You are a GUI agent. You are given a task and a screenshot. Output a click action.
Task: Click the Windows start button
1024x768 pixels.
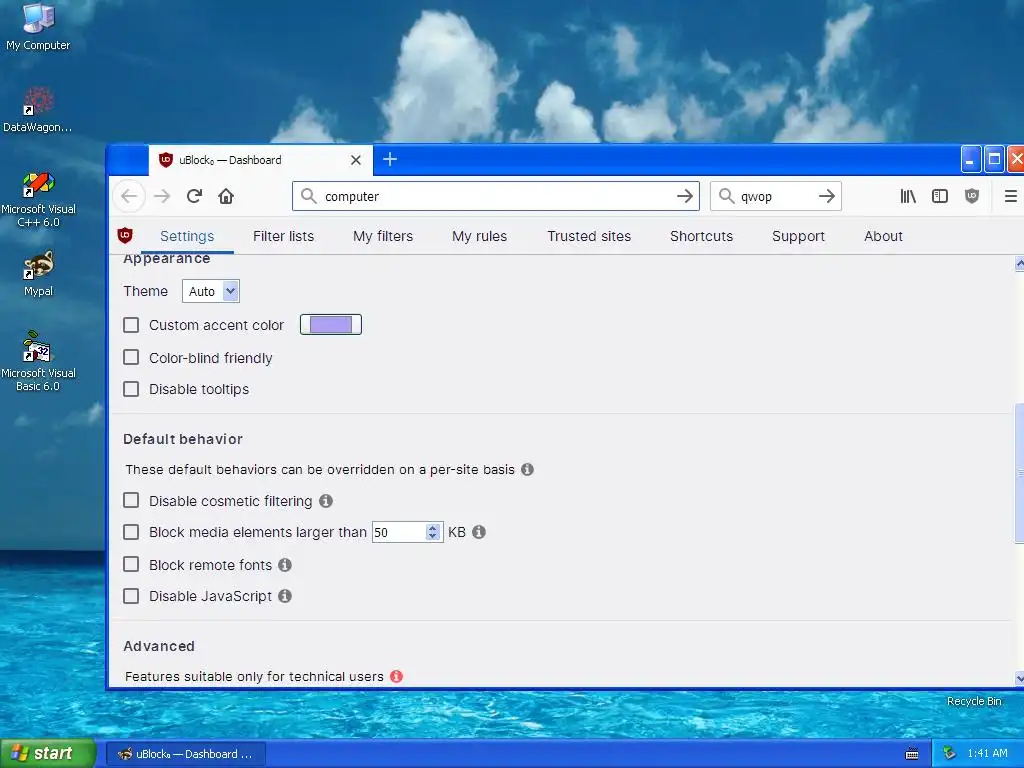(x=48, y=754)
